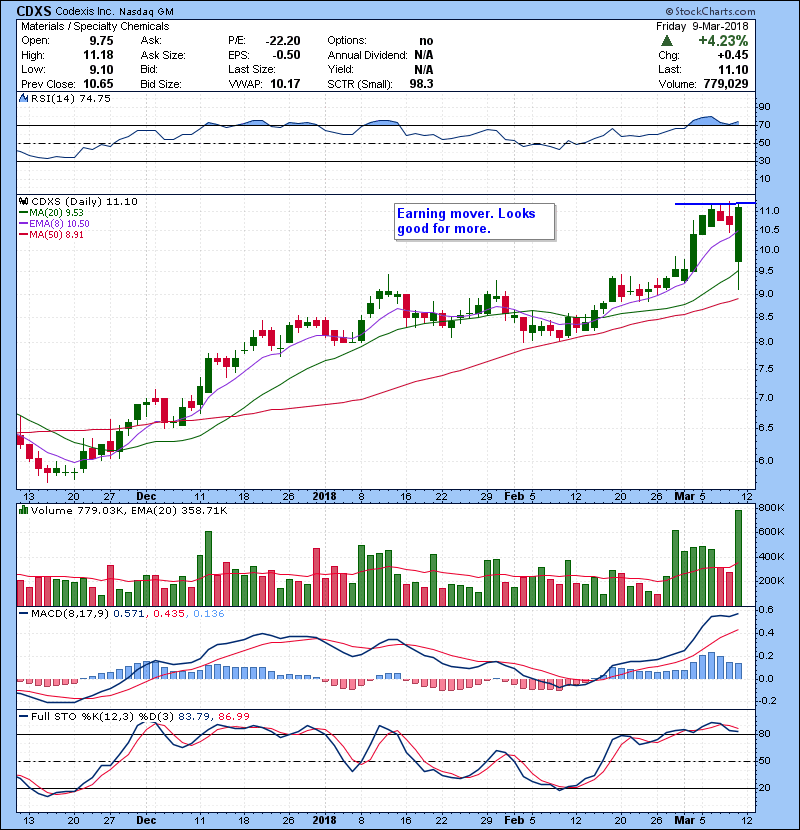The height and width of the screenshot is (830, 800).
Task: Click the candlestick icon beside CDXS (Daily)
Action: [23, 202]
